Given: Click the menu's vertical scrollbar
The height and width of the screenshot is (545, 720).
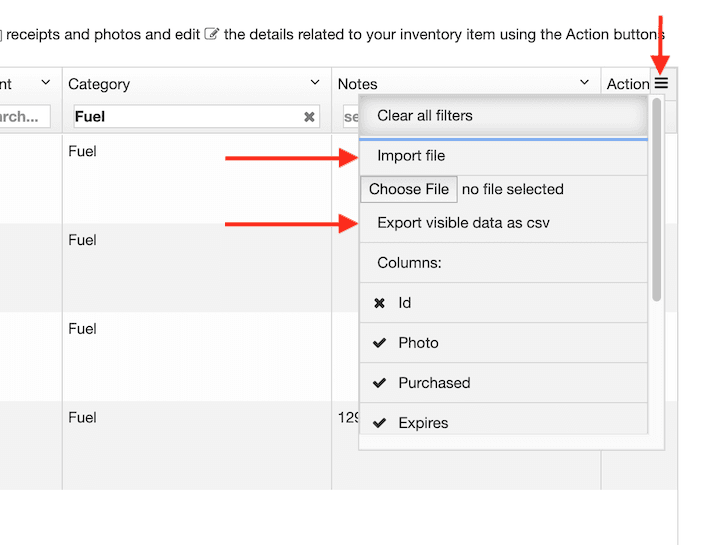Looking at the screenshot, I should point(657,200).
